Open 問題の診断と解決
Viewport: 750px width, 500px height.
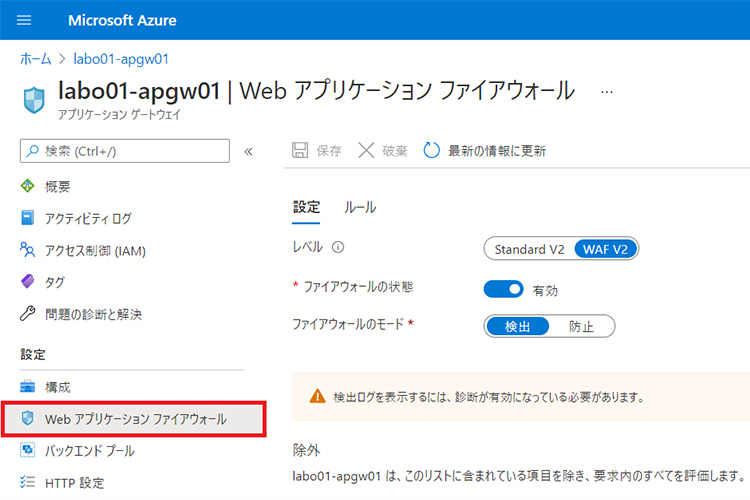(x=93, y=314)
